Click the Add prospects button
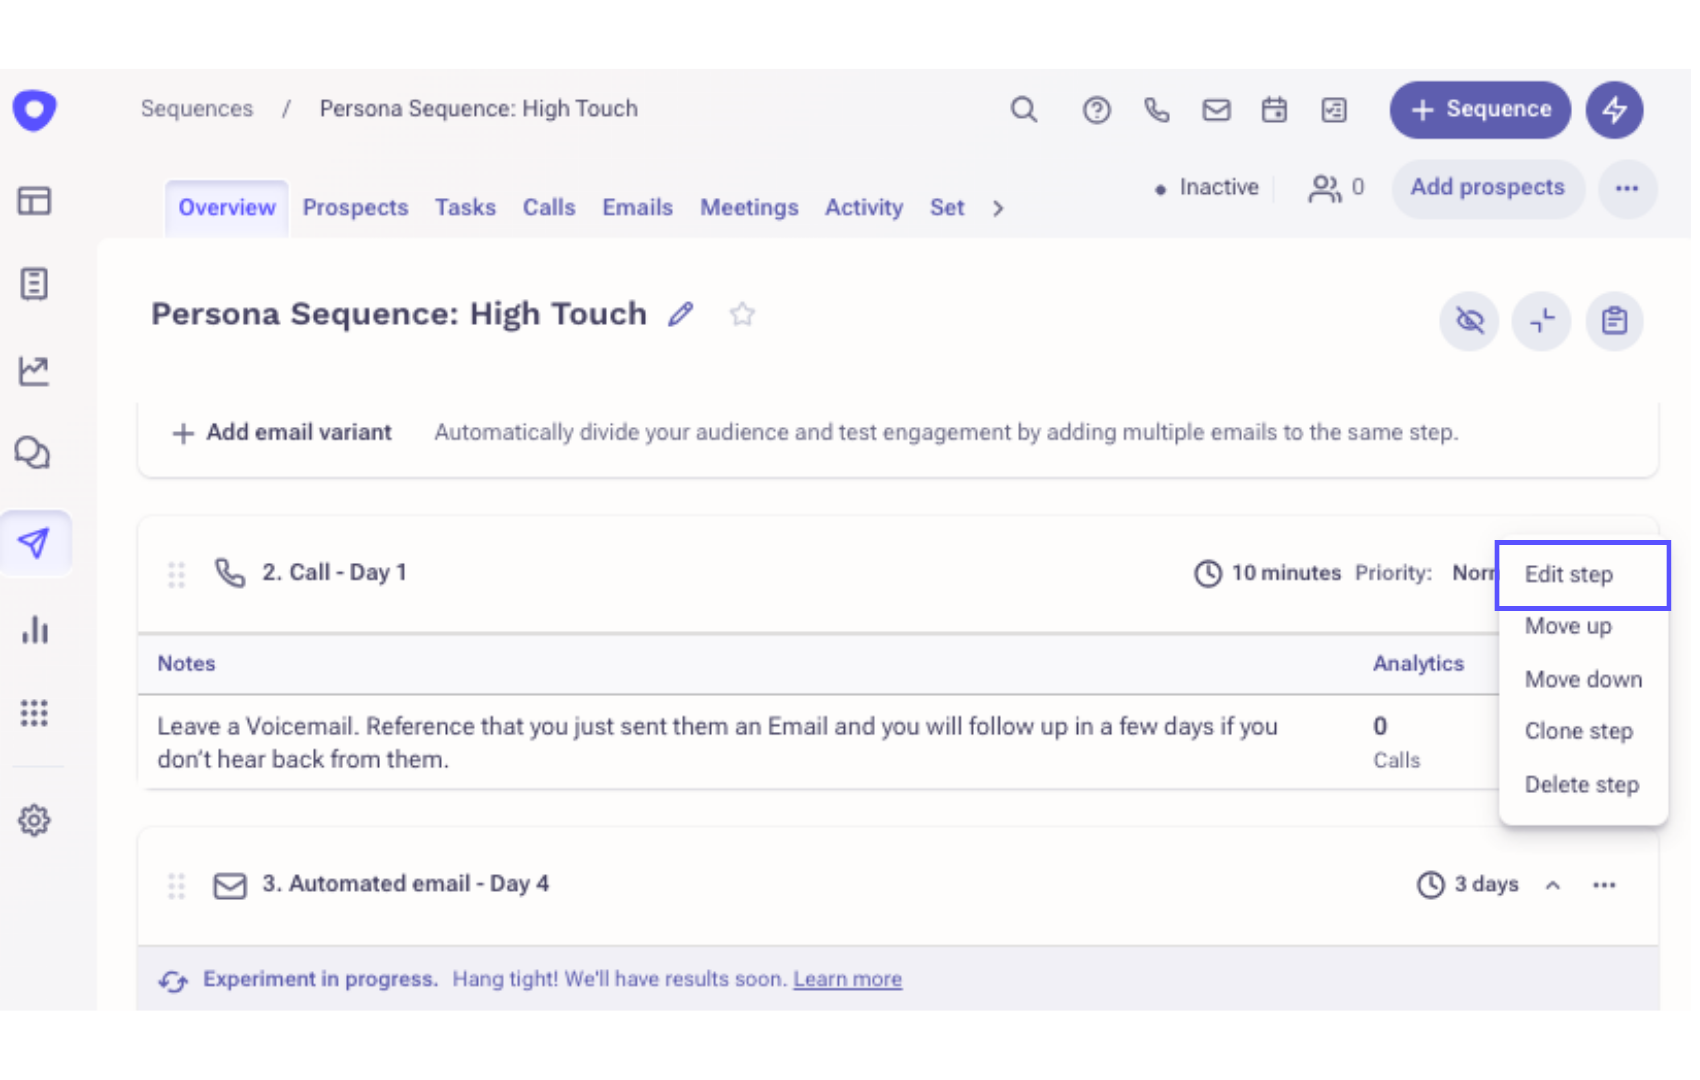 point(1487,188)
